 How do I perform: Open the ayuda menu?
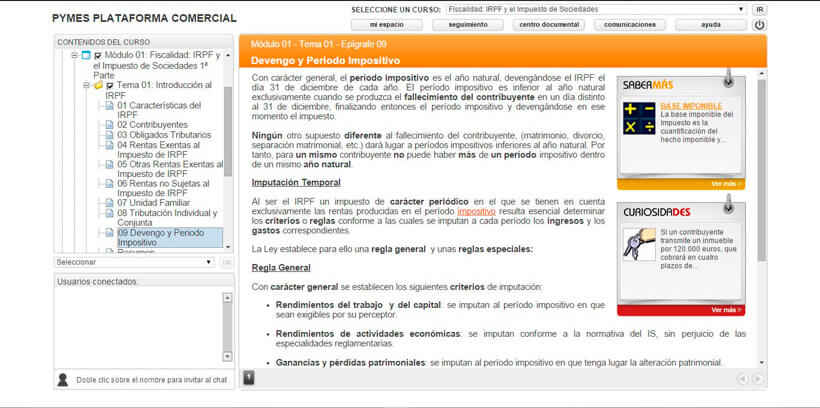711,25
